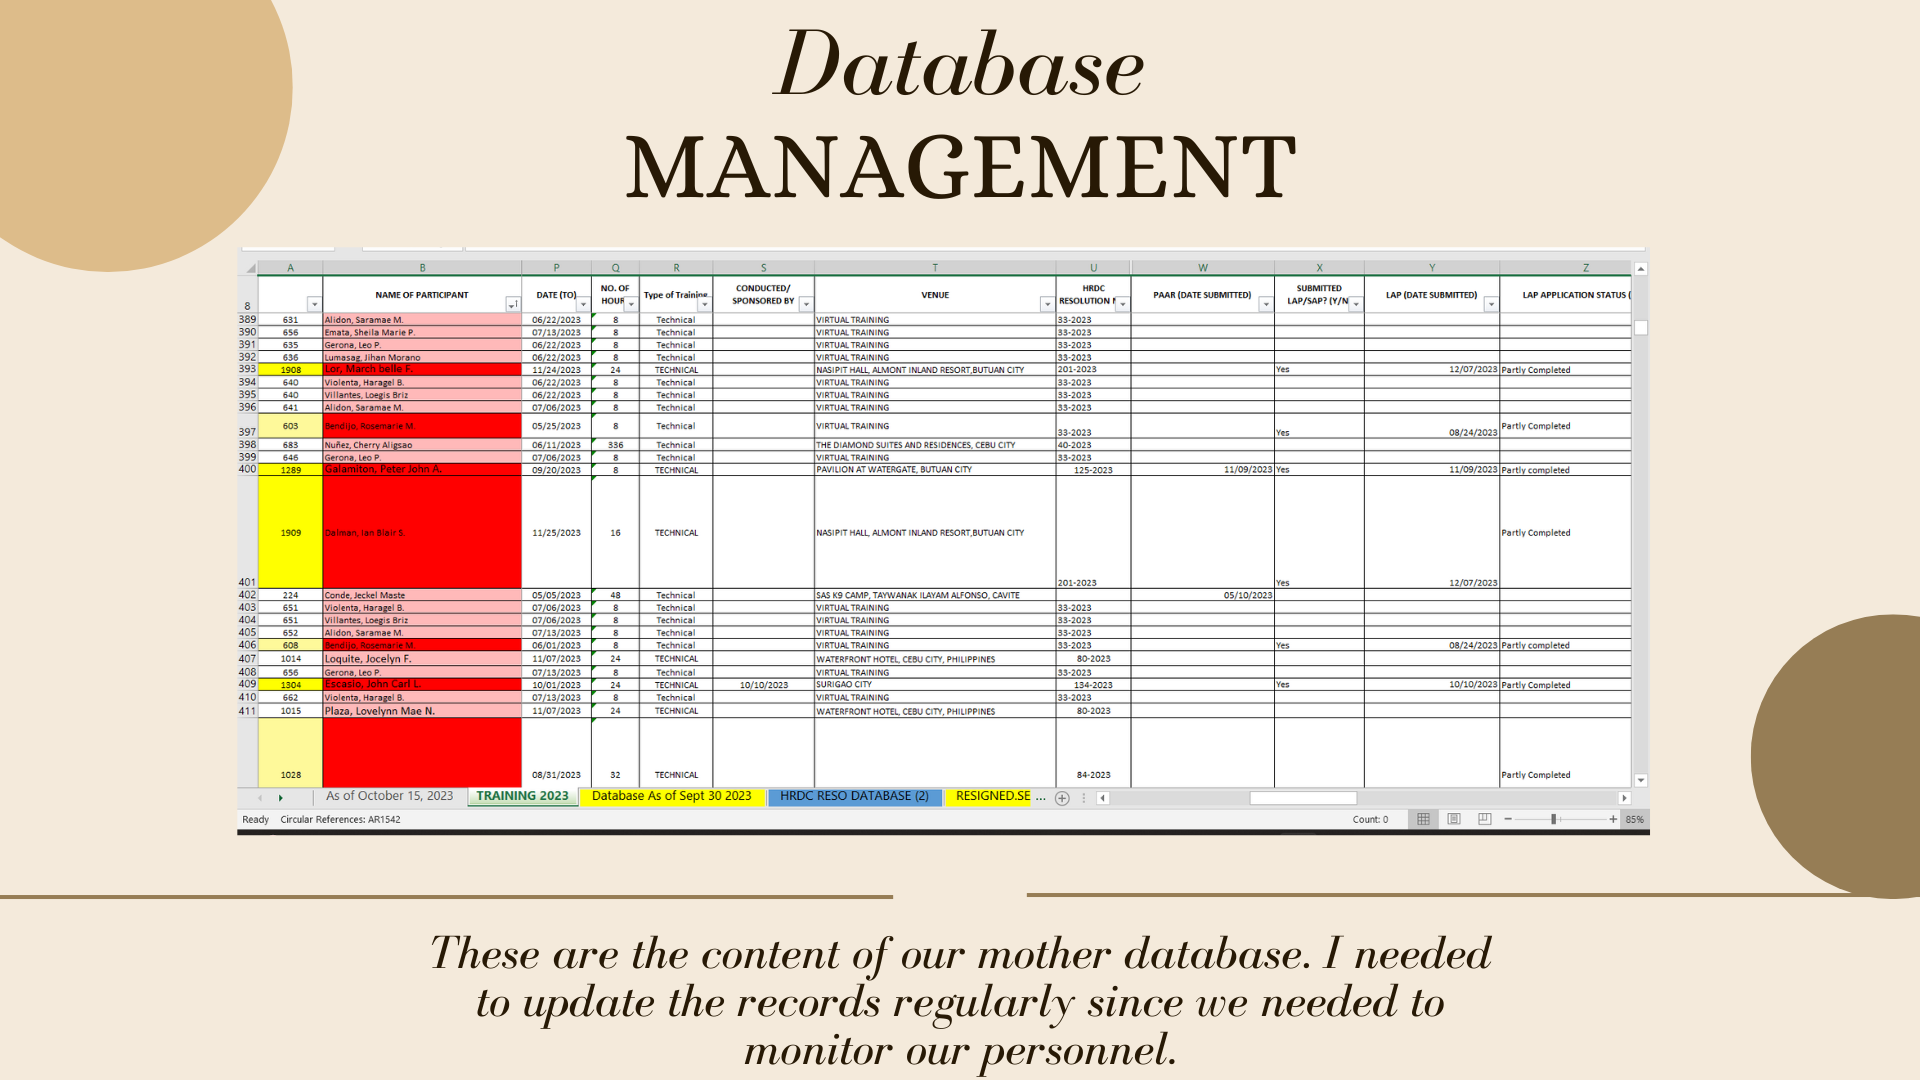
Task: Click the vertical scrollbar down arrow
Action: click(x=1640, y=780)
